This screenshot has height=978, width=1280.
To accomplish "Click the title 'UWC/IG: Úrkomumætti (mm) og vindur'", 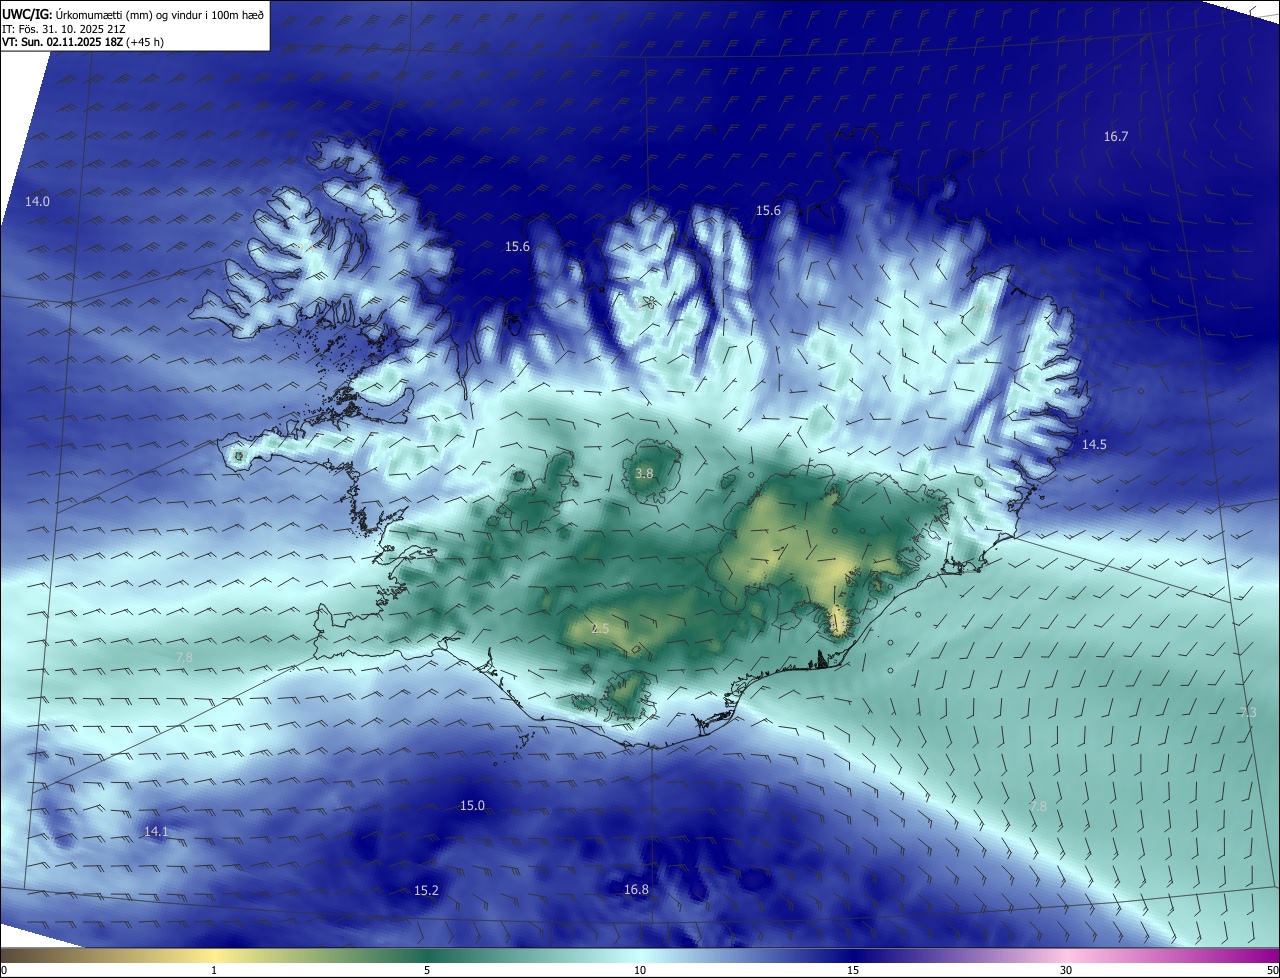I will pos(133,15).
